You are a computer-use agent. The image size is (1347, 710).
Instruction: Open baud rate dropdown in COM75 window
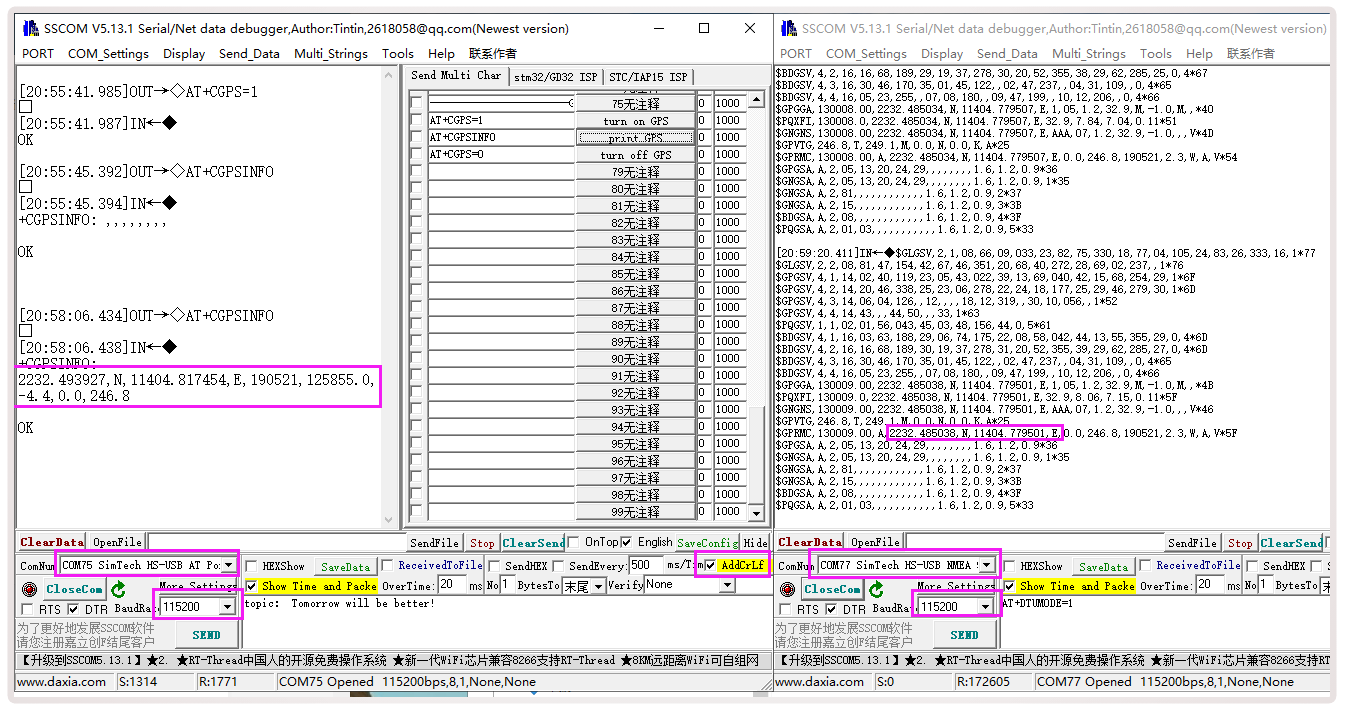(x=228, y=606)
